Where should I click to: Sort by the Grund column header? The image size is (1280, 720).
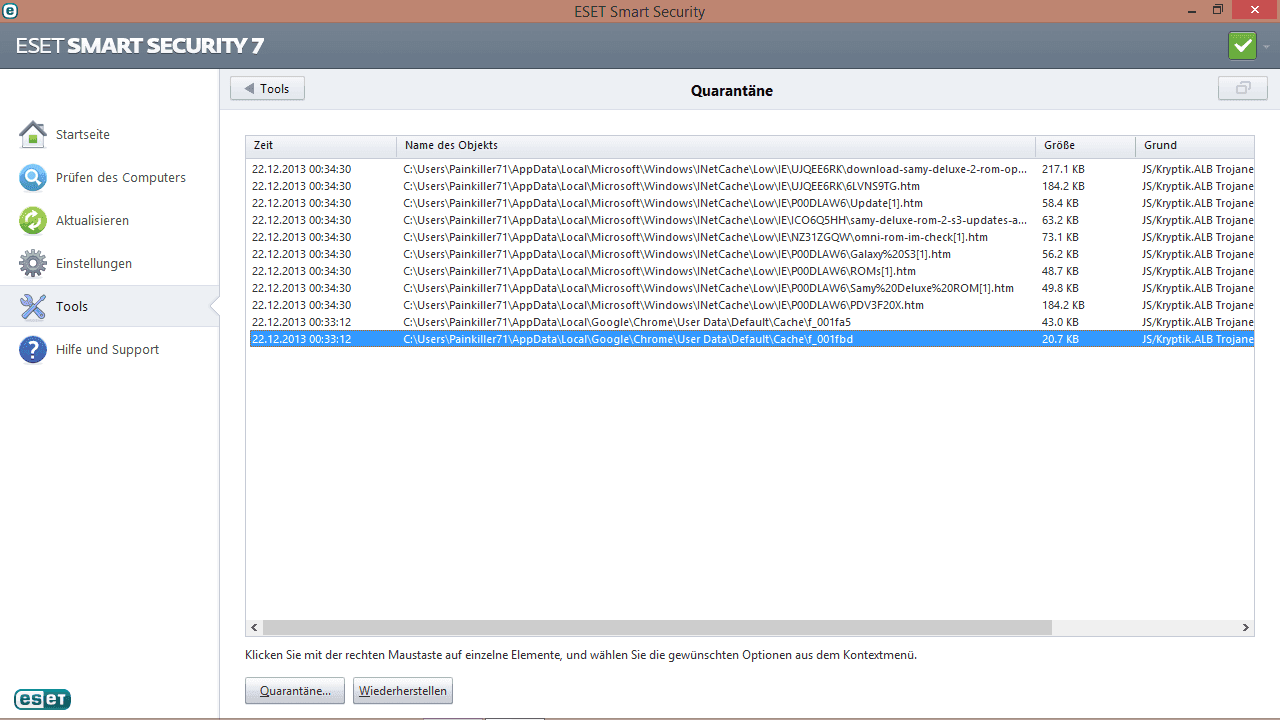coord(1194,146)
